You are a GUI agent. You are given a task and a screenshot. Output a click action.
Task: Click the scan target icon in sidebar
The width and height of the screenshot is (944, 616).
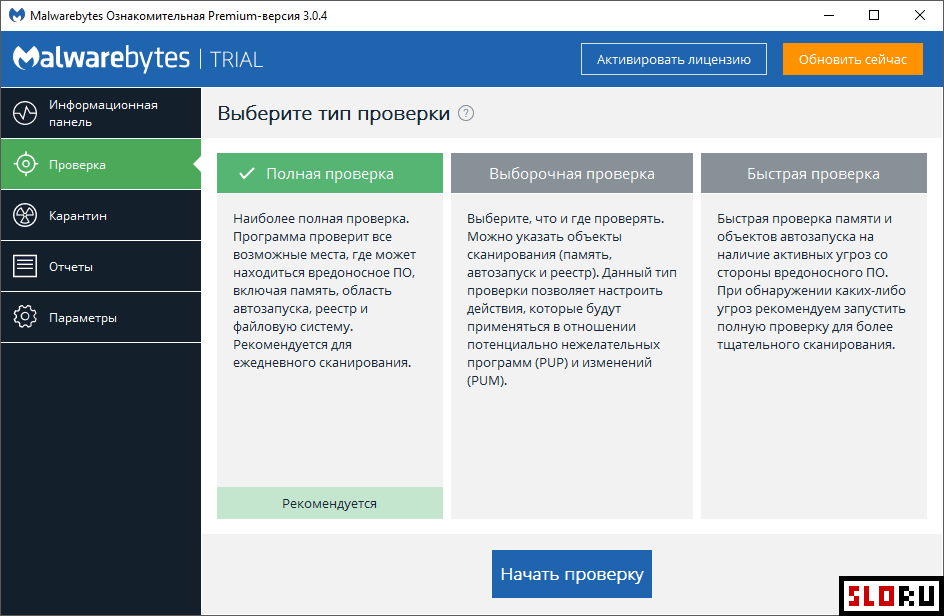click(25, 164)
